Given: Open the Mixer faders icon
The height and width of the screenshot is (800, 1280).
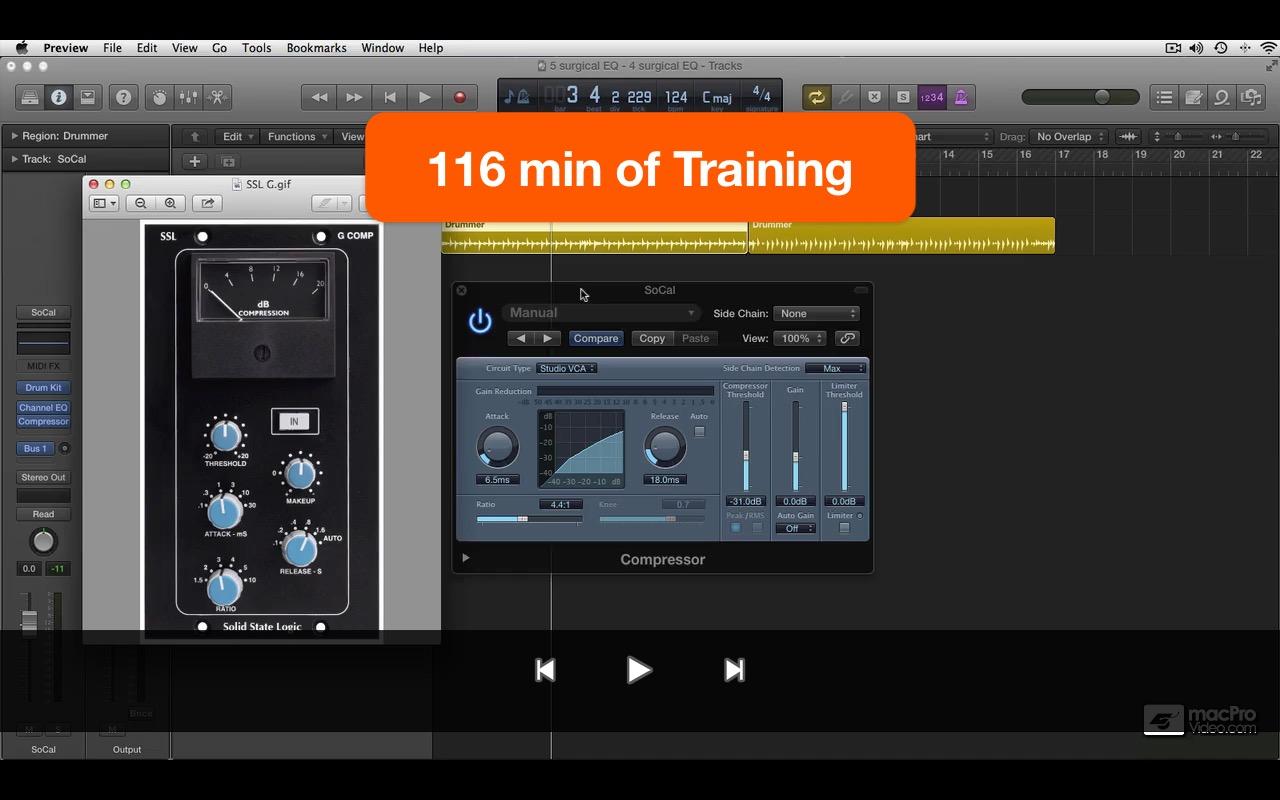Looking at the screenshot, I should tap(188, 97).
